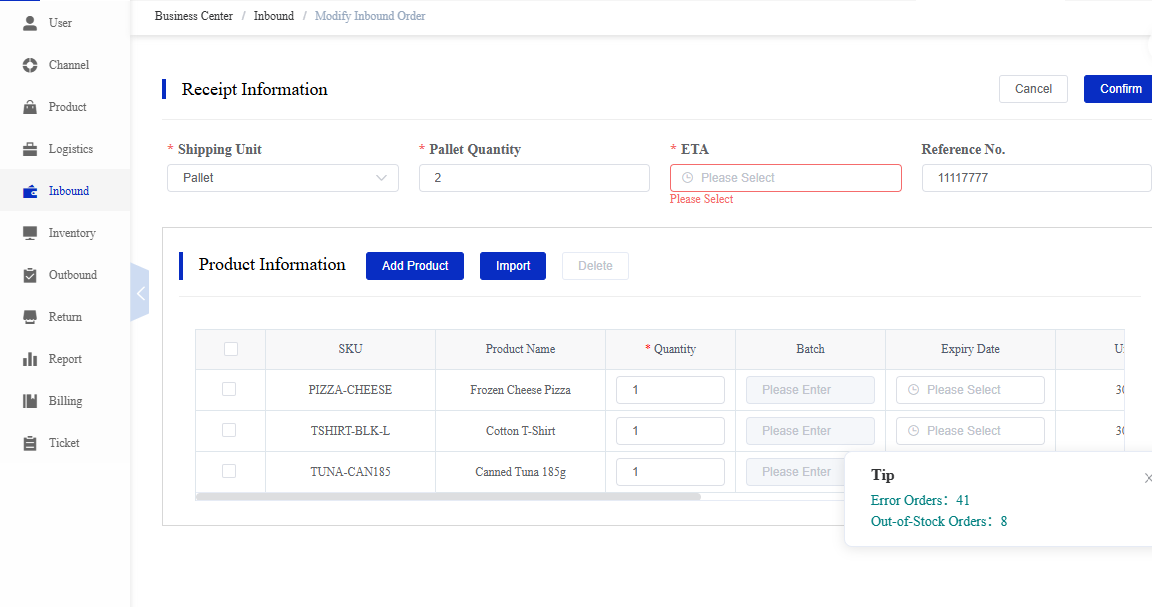Click Error Orders: 41 link
1152x607 pixels.
point(920,500)
